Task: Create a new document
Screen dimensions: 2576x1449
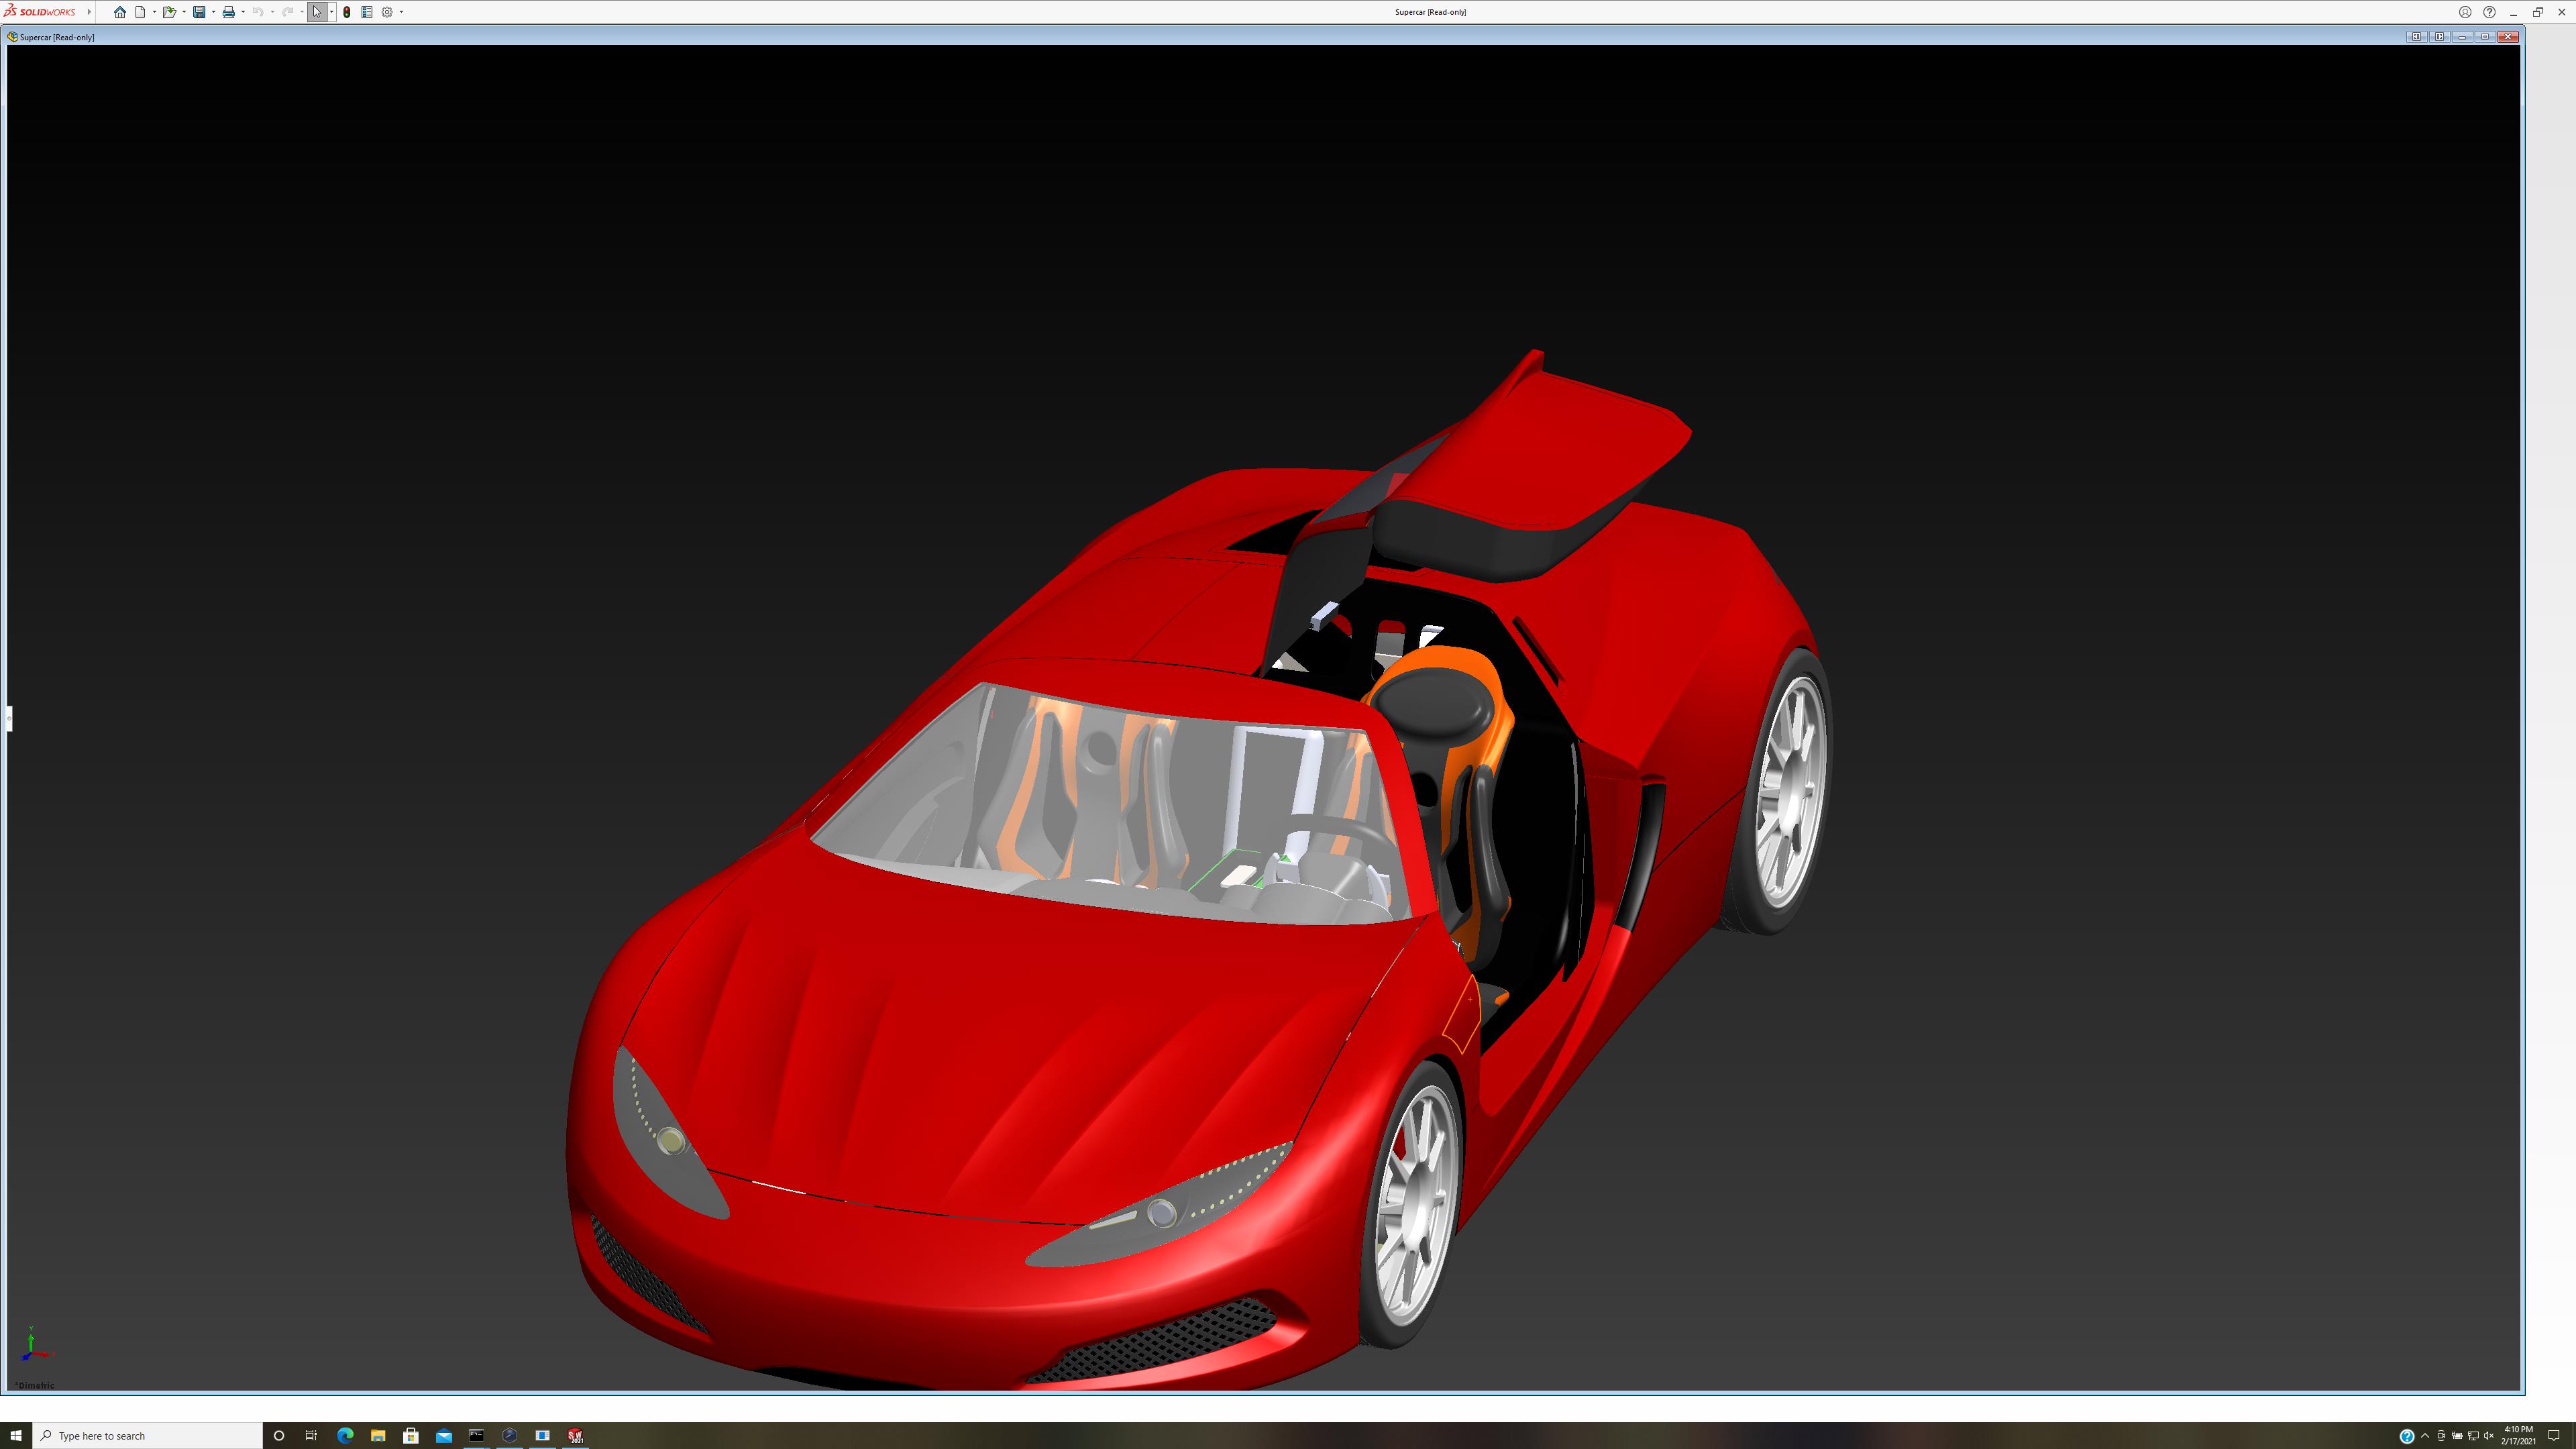Action: point(140,12)
